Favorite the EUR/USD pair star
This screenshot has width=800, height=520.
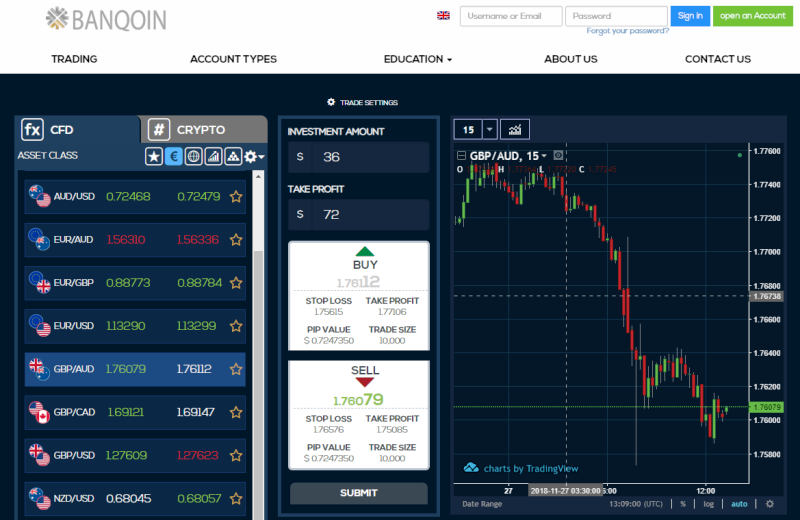pyautogui.click(x=236, y=326)
